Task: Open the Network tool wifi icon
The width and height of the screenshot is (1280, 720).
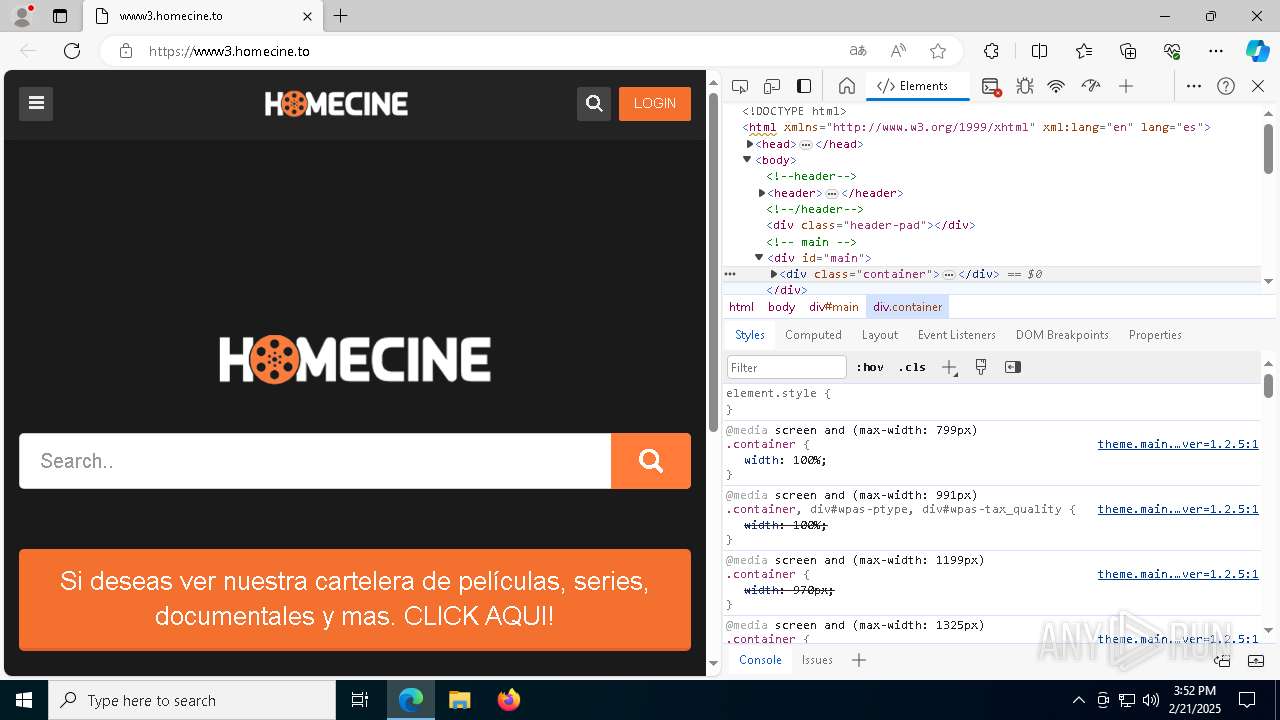Action: point(1056,86)
